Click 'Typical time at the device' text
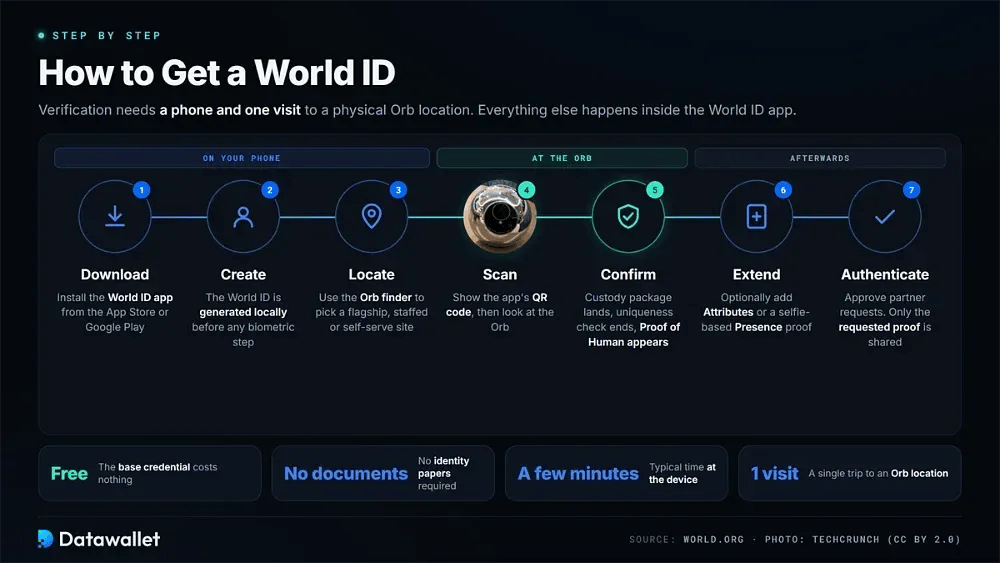 682,473
